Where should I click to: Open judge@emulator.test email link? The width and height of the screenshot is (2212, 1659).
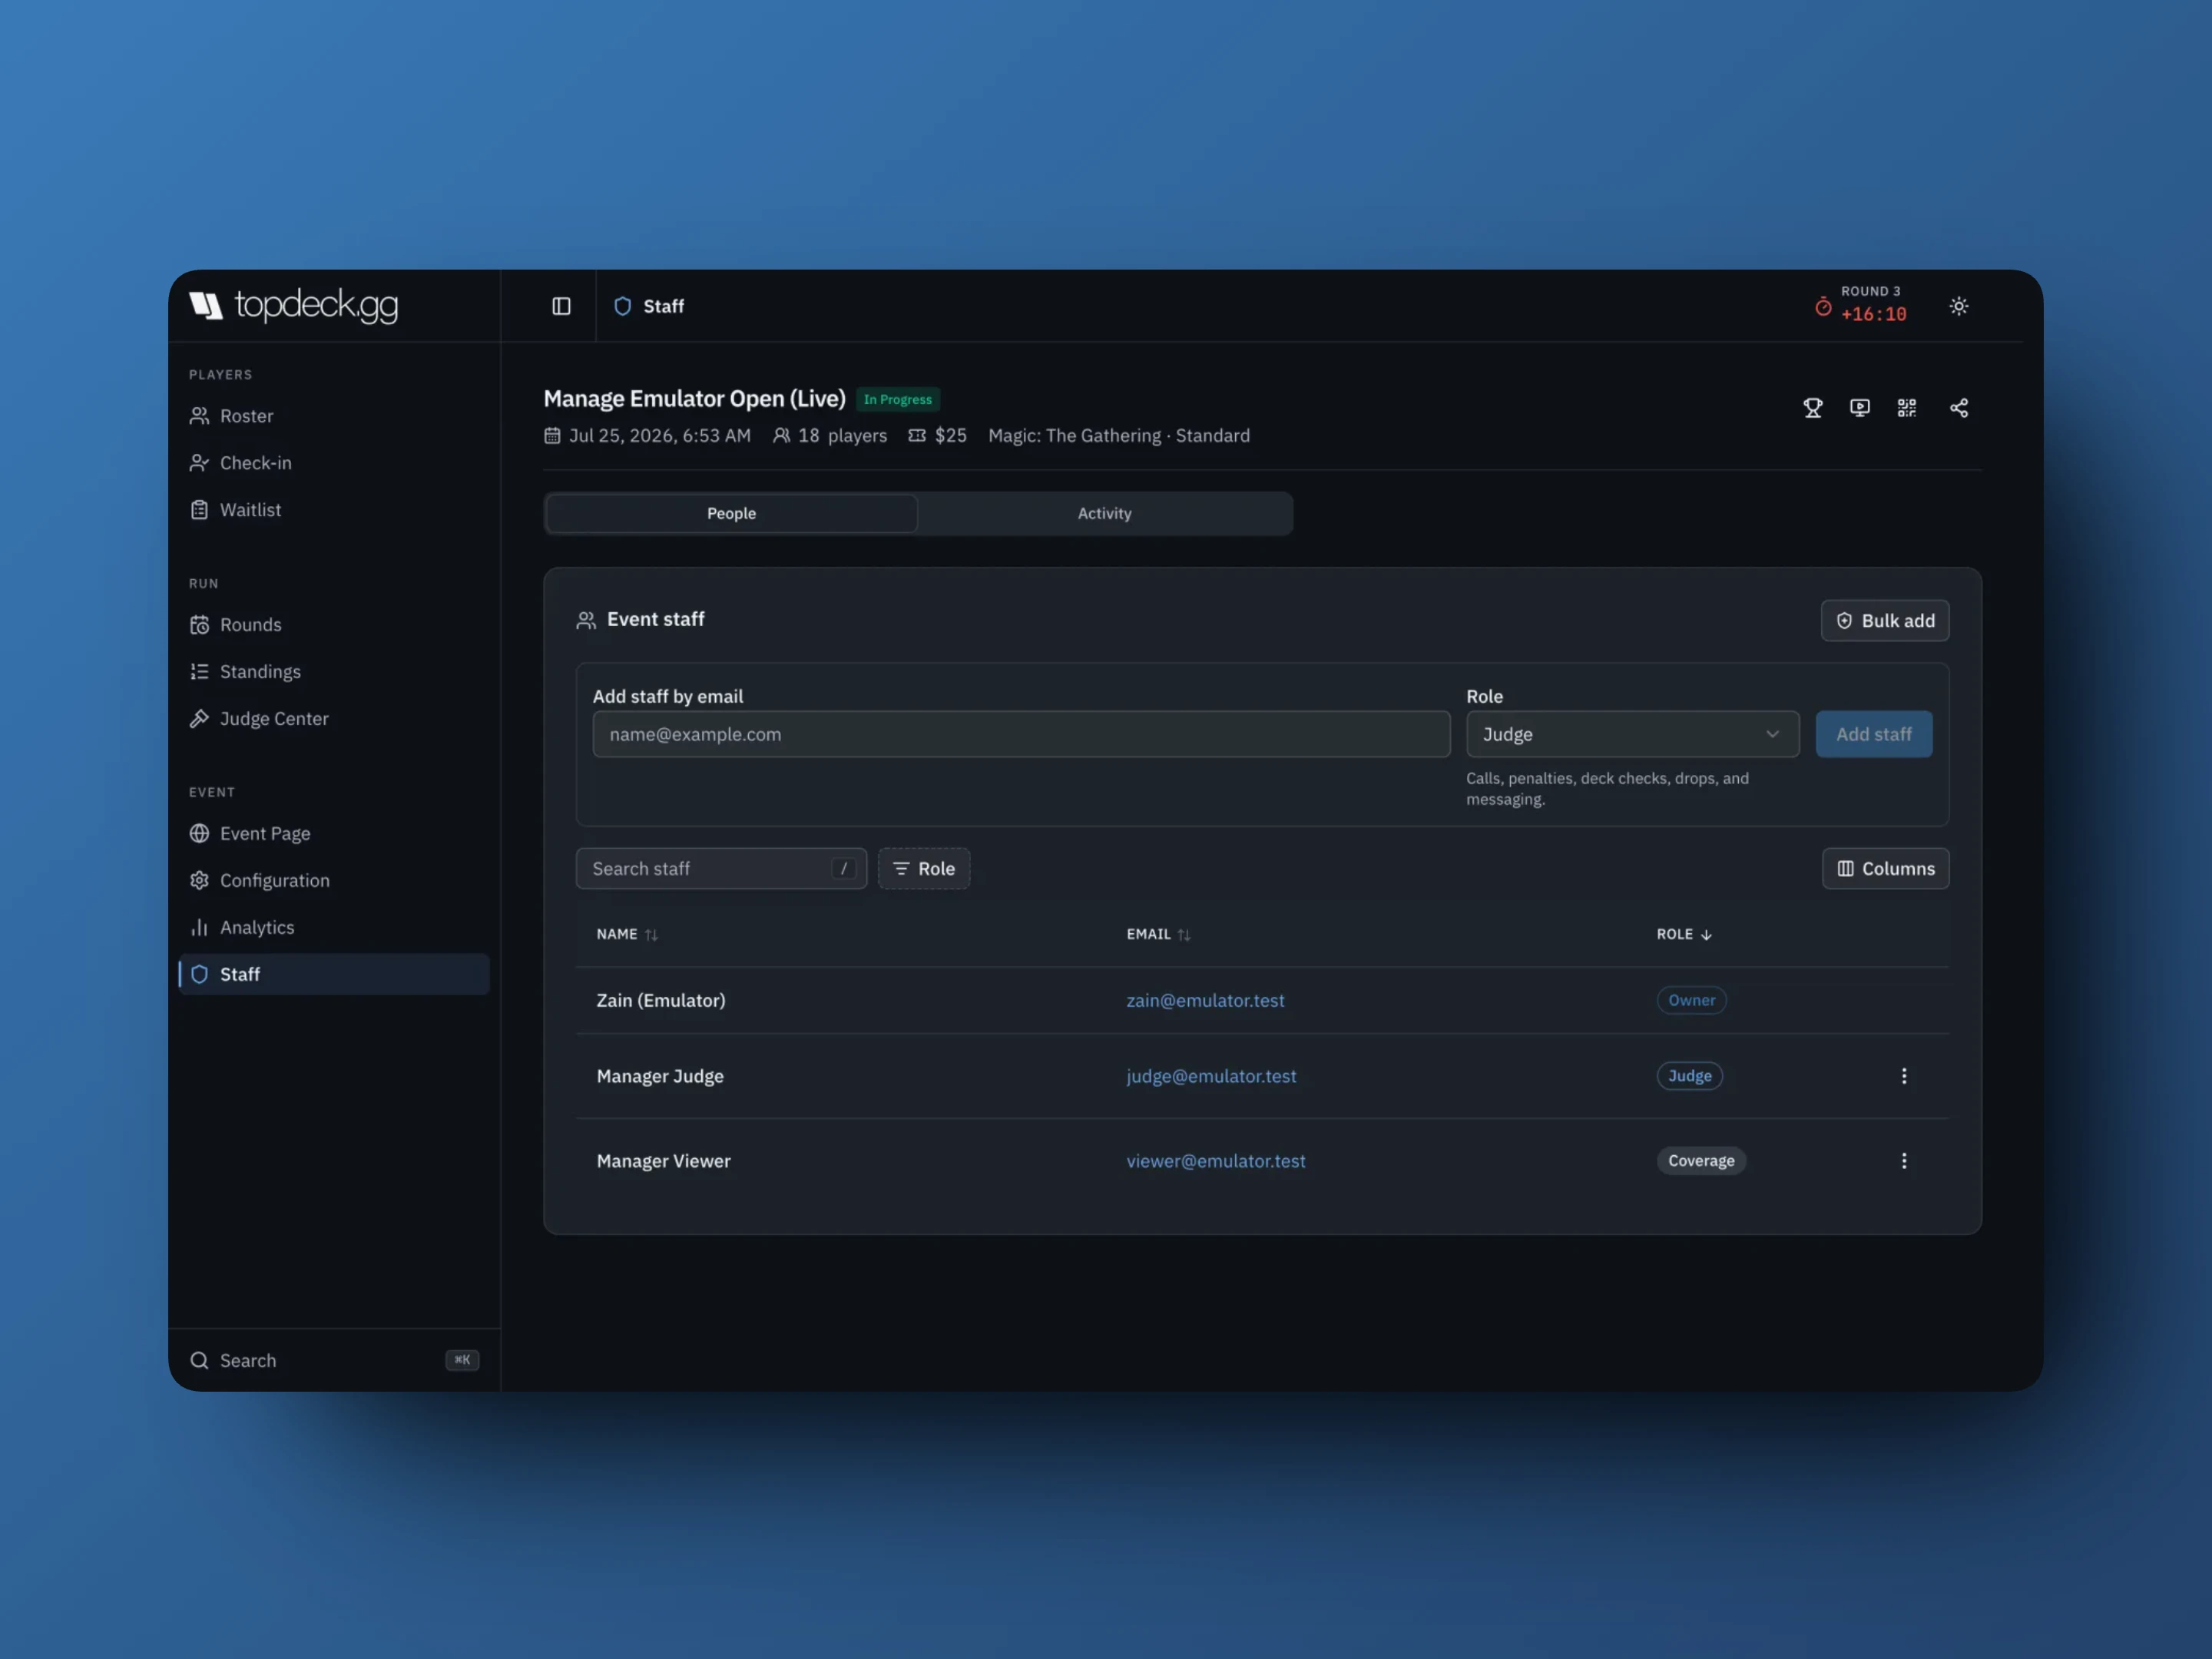point(1211,1077)
